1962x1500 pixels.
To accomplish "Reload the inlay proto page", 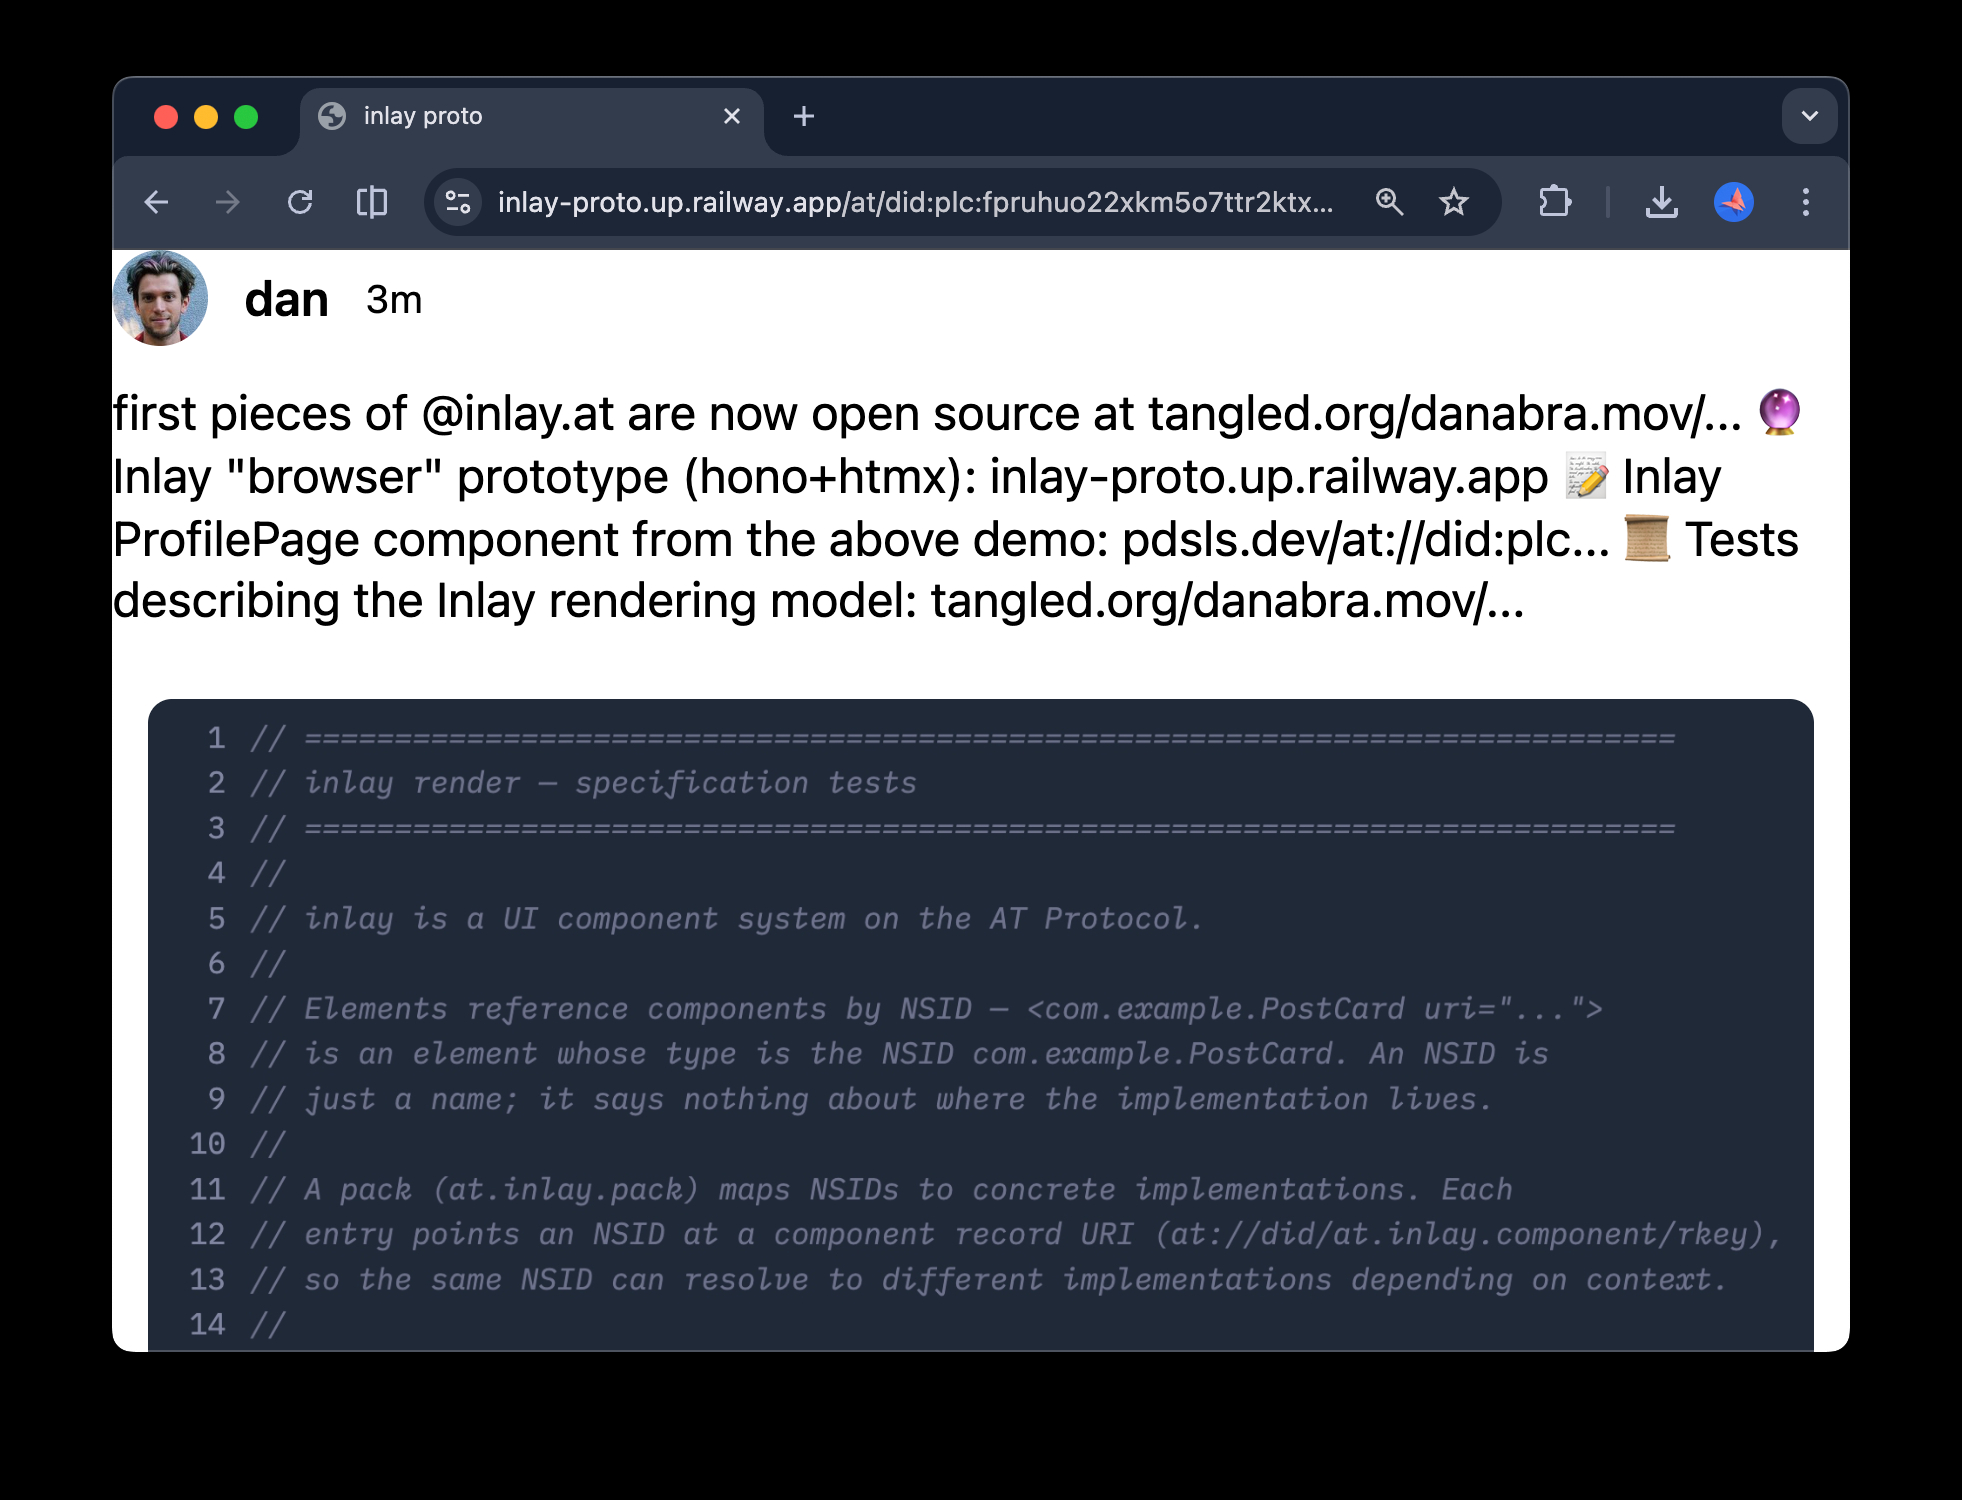I will (x=300, y=203).
